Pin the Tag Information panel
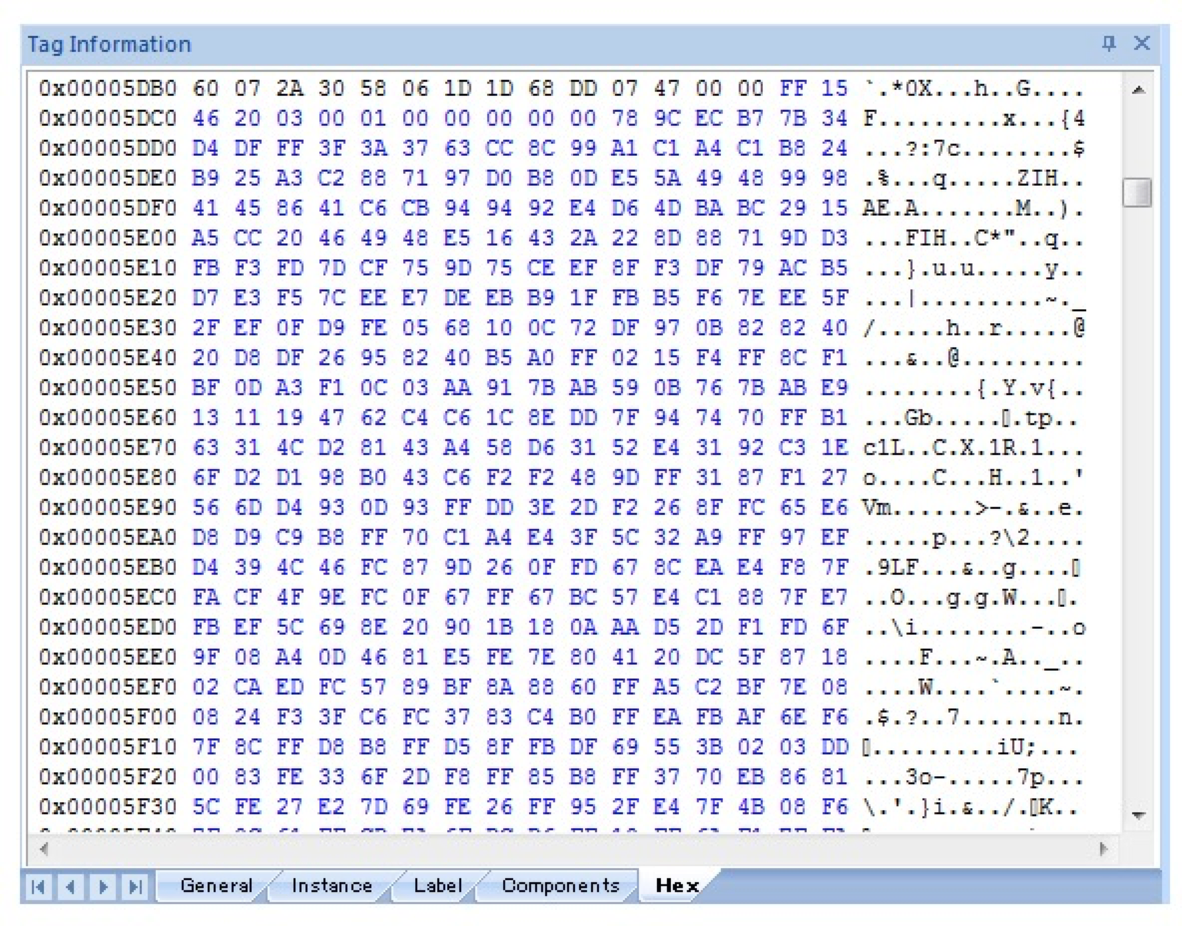 pos(1109,43)
